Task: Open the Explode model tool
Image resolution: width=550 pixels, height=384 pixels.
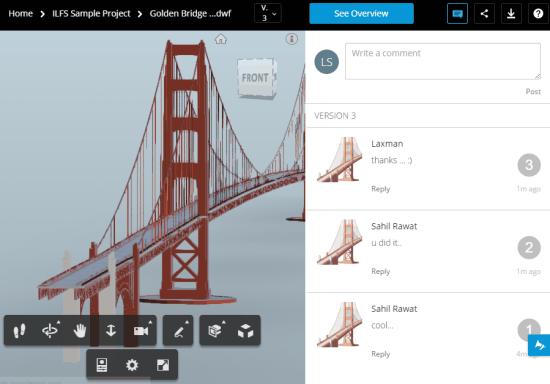Action: (215, 330)
